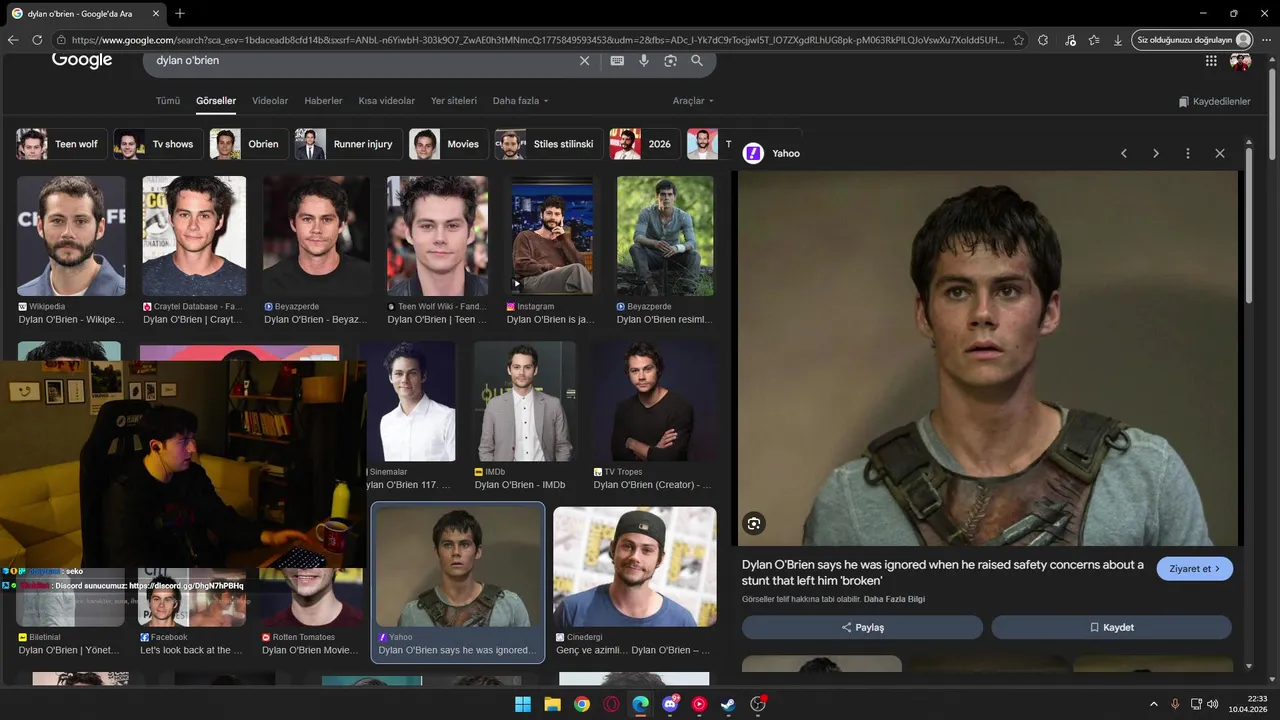The height and width of the screenshot is (720, 1280).
Task: Clear the search box with the X icon
Action: [x=585, y=61]
